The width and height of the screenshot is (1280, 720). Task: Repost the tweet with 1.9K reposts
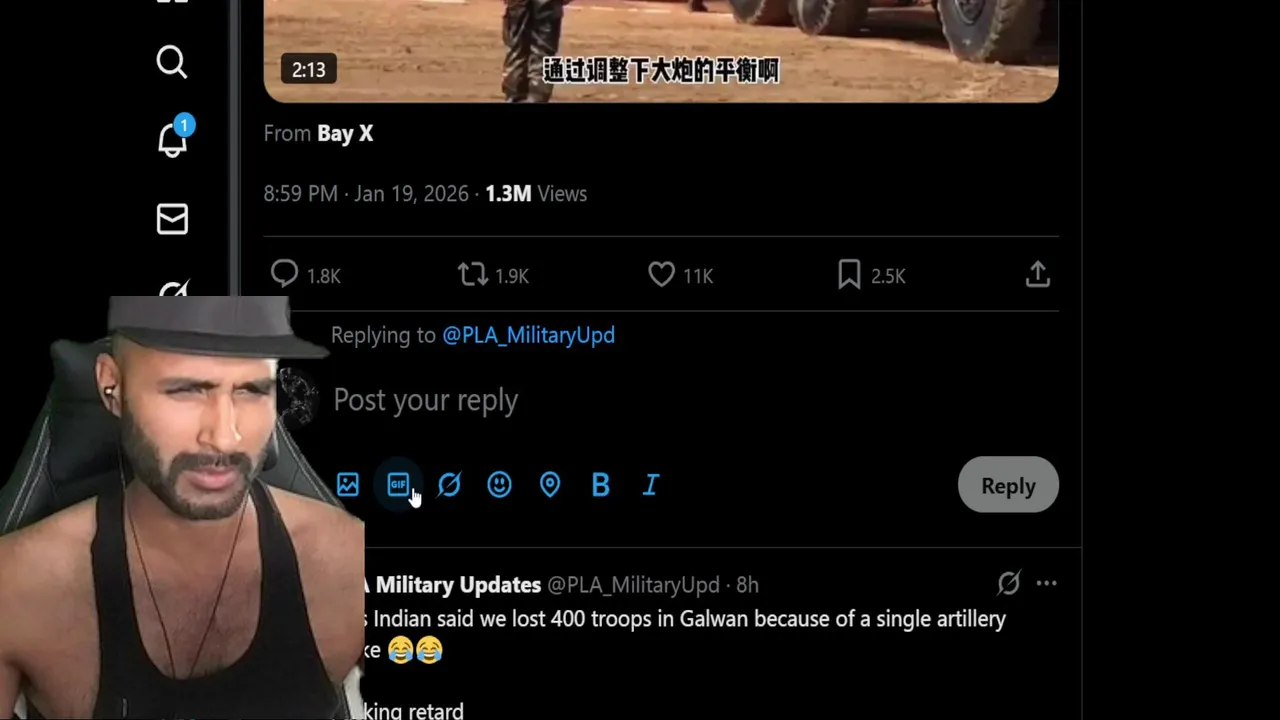coord(493,274)
